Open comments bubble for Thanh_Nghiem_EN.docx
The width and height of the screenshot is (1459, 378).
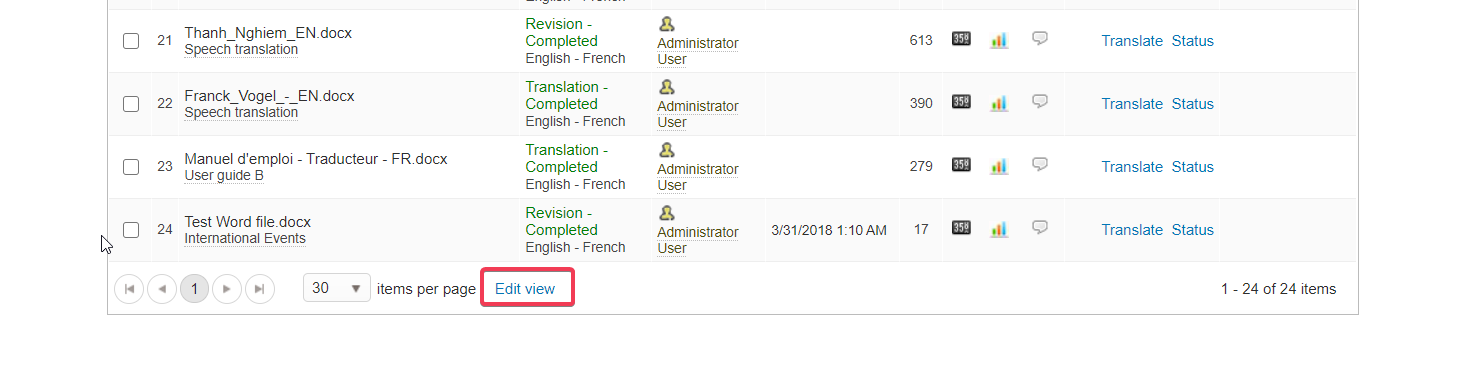click(1040, 38)
